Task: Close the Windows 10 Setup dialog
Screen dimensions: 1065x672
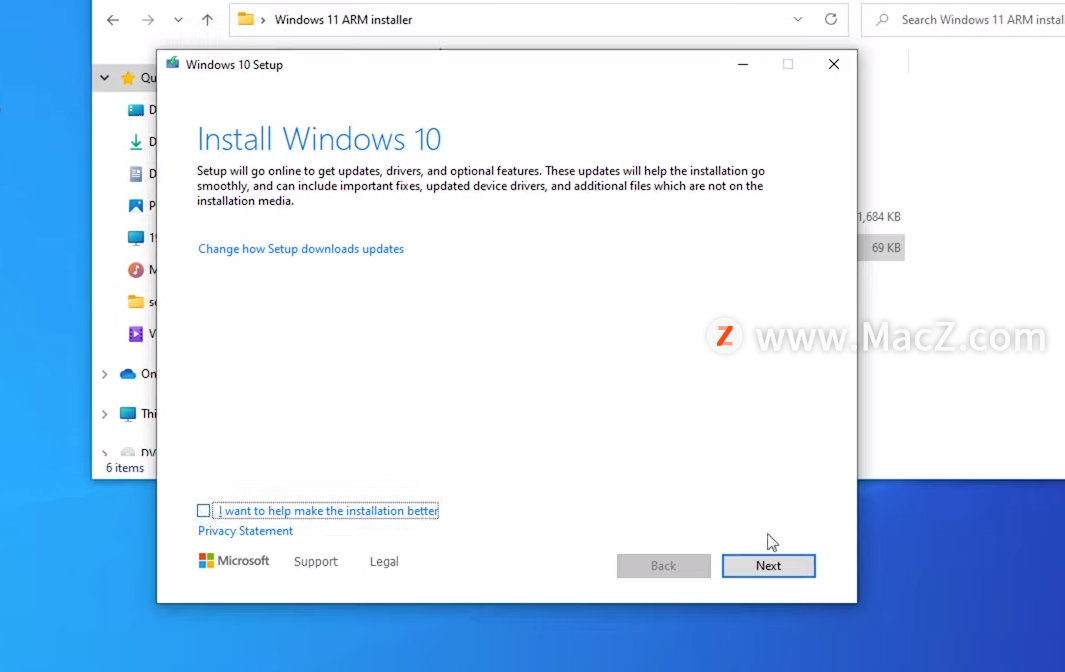Action: pos(833,64)
